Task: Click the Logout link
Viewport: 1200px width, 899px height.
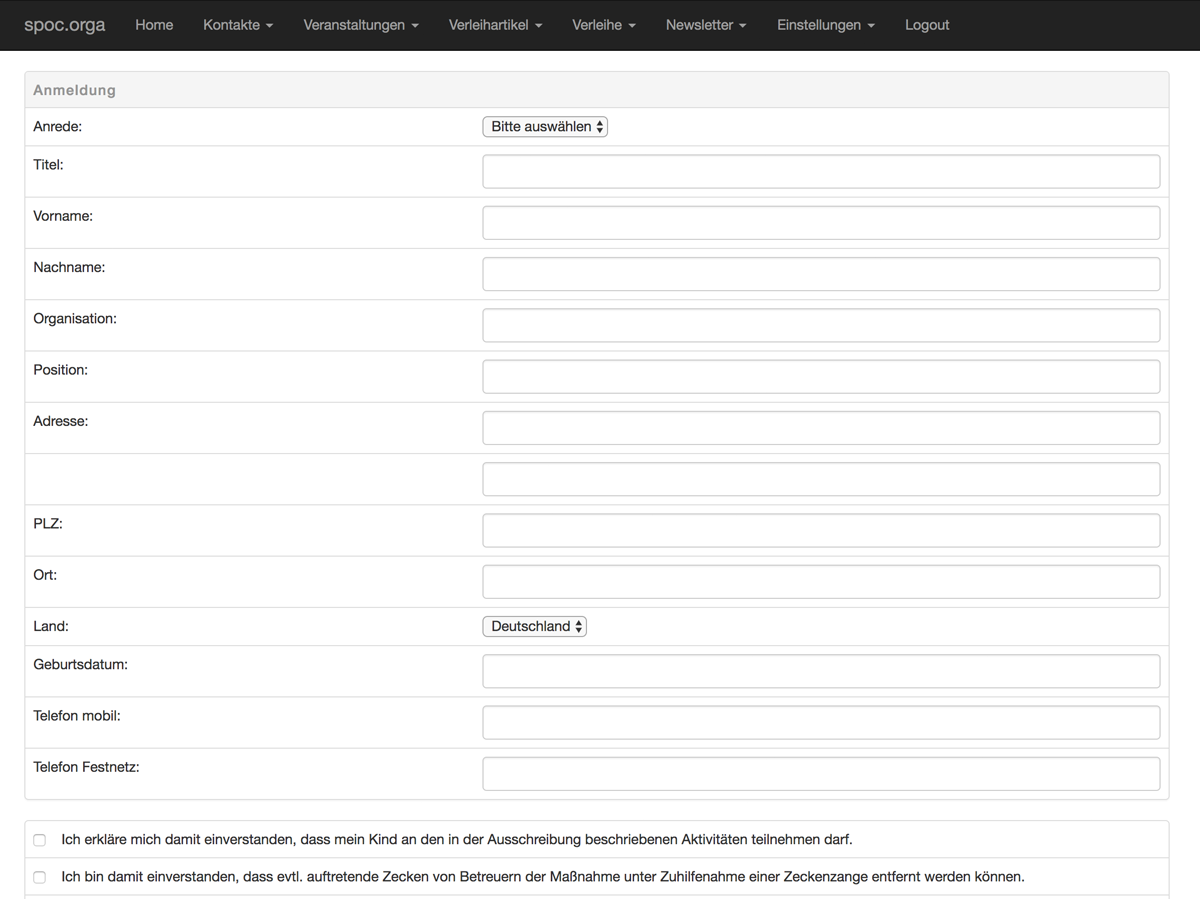Action: 927,25
